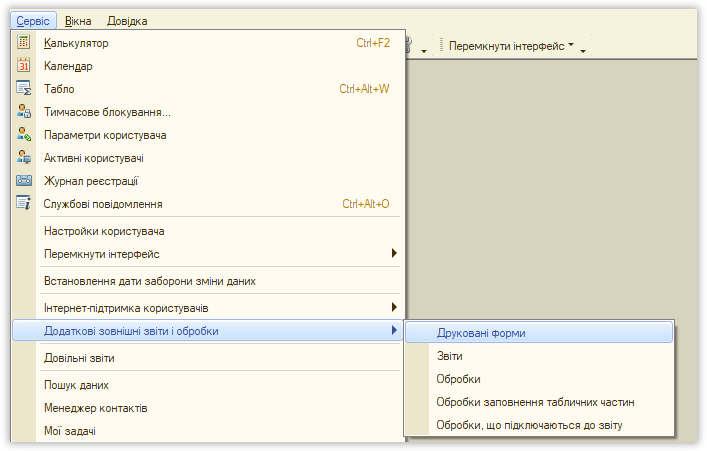Select Обробки заповнення табличних частин

pos(539,402)
